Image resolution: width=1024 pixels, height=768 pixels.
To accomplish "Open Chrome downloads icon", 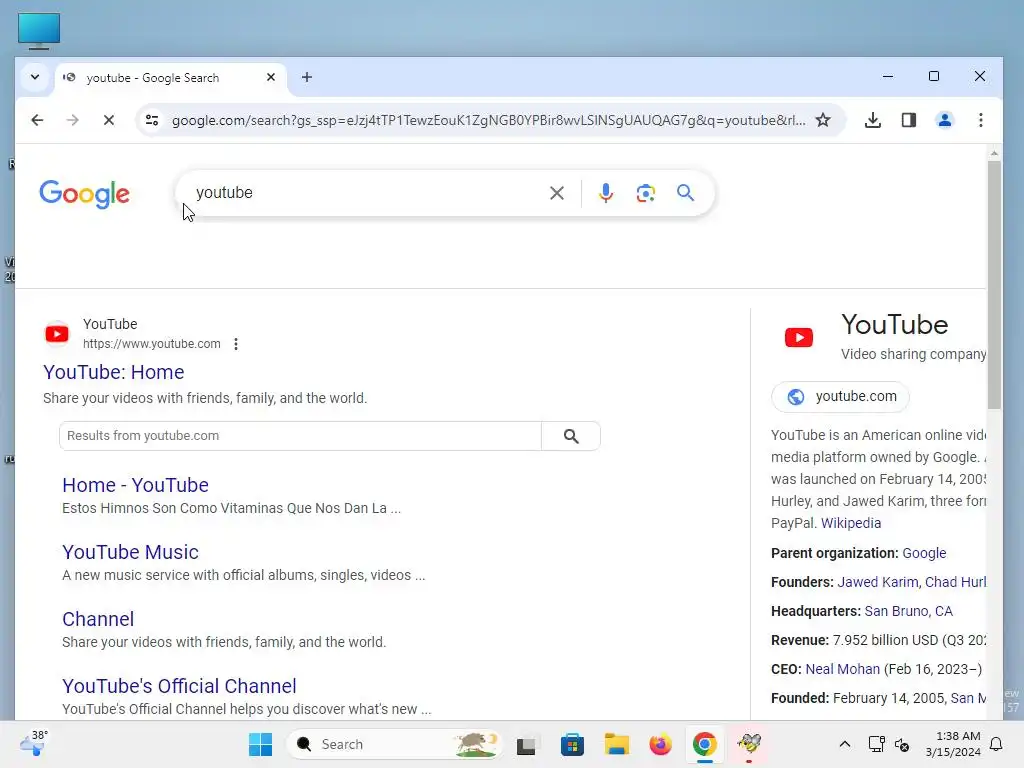I will click(872, 120).
